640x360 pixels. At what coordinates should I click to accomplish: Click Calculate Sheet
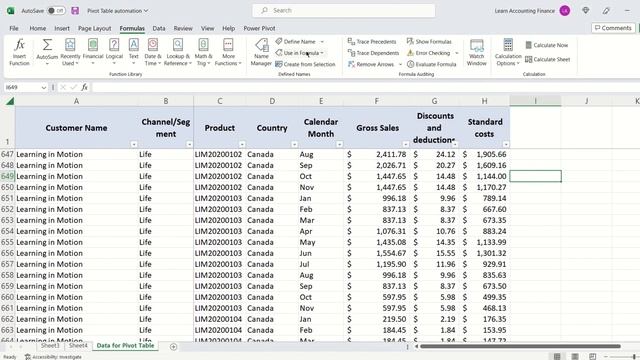point(547,60)
